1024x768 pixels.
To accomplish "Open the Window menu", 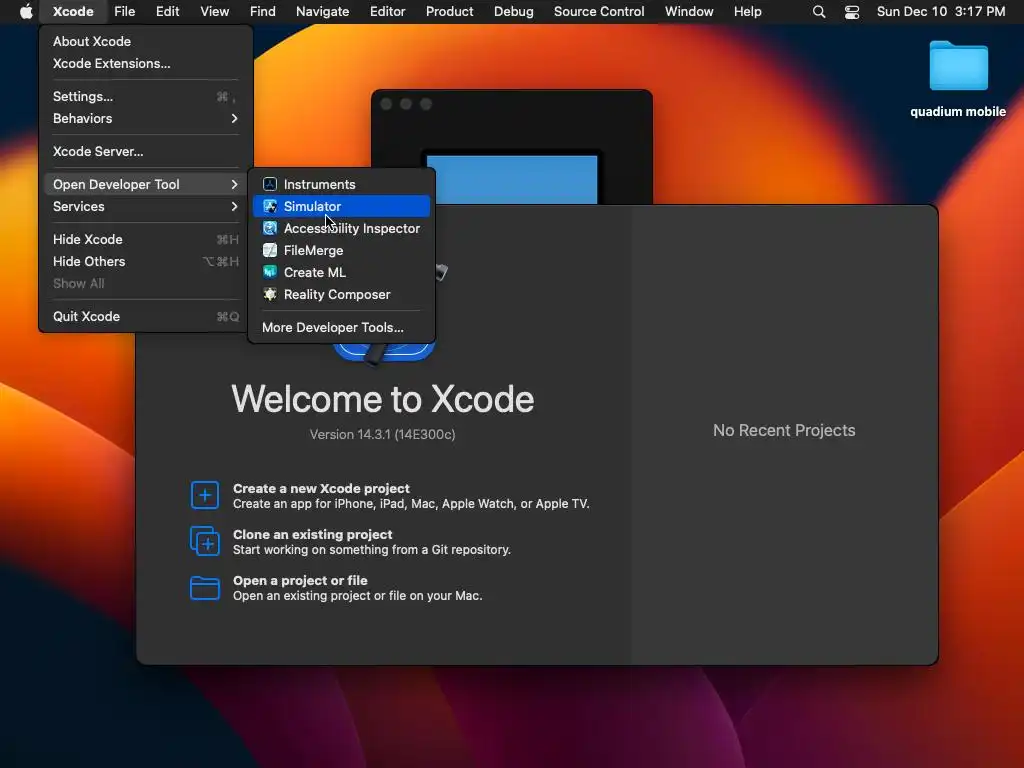I will 689,11.
